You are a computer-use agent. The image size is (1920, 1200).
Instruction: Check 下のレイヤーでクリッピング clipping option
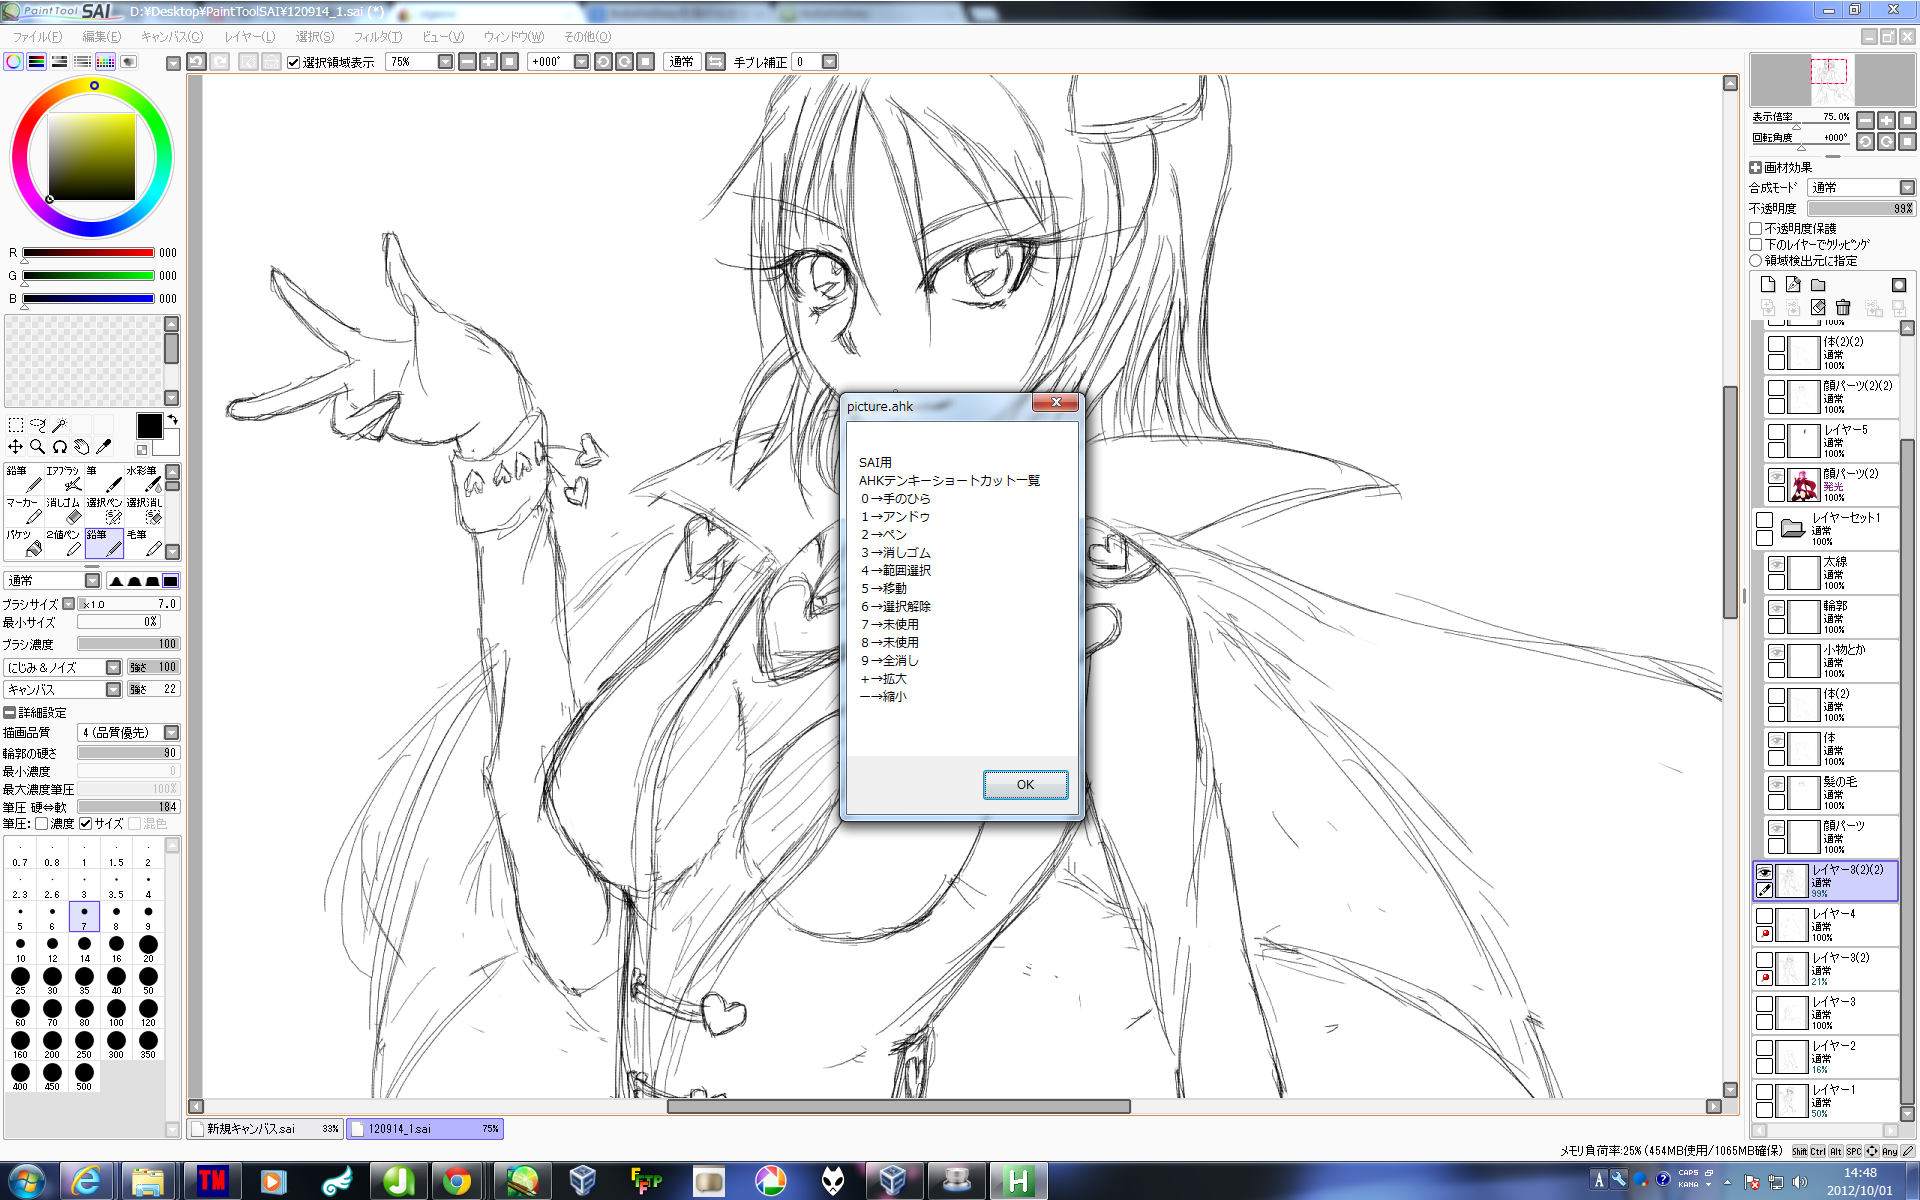1756,245
